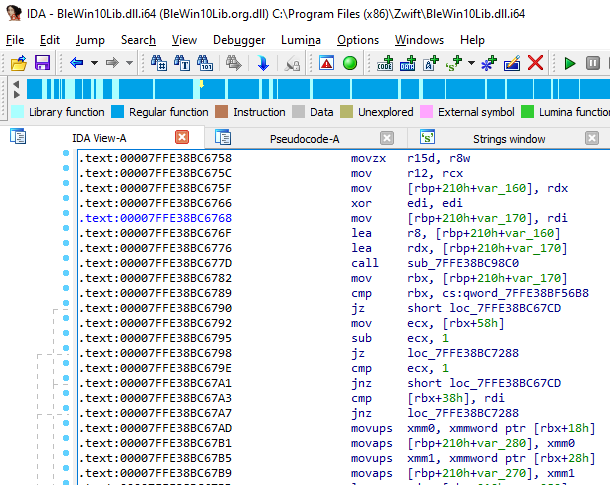Click the Open file folder icon
Image resolution: width=610 pixels, height=485 pixels.
click(18, 63)
